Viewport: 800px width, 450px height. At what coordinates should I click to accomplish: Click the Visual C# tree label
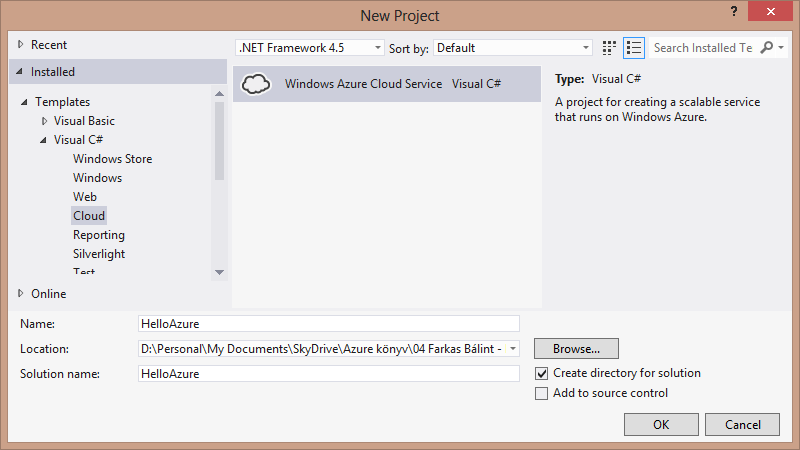pyautogui.click(x=79, y=140)
